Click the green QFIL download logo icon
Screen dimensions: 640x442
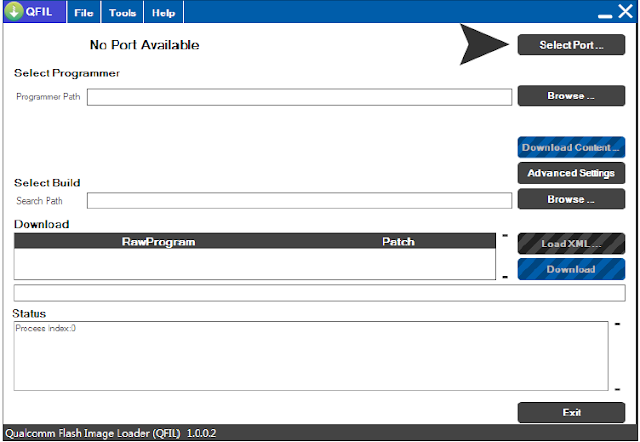(x=13, y=11)
